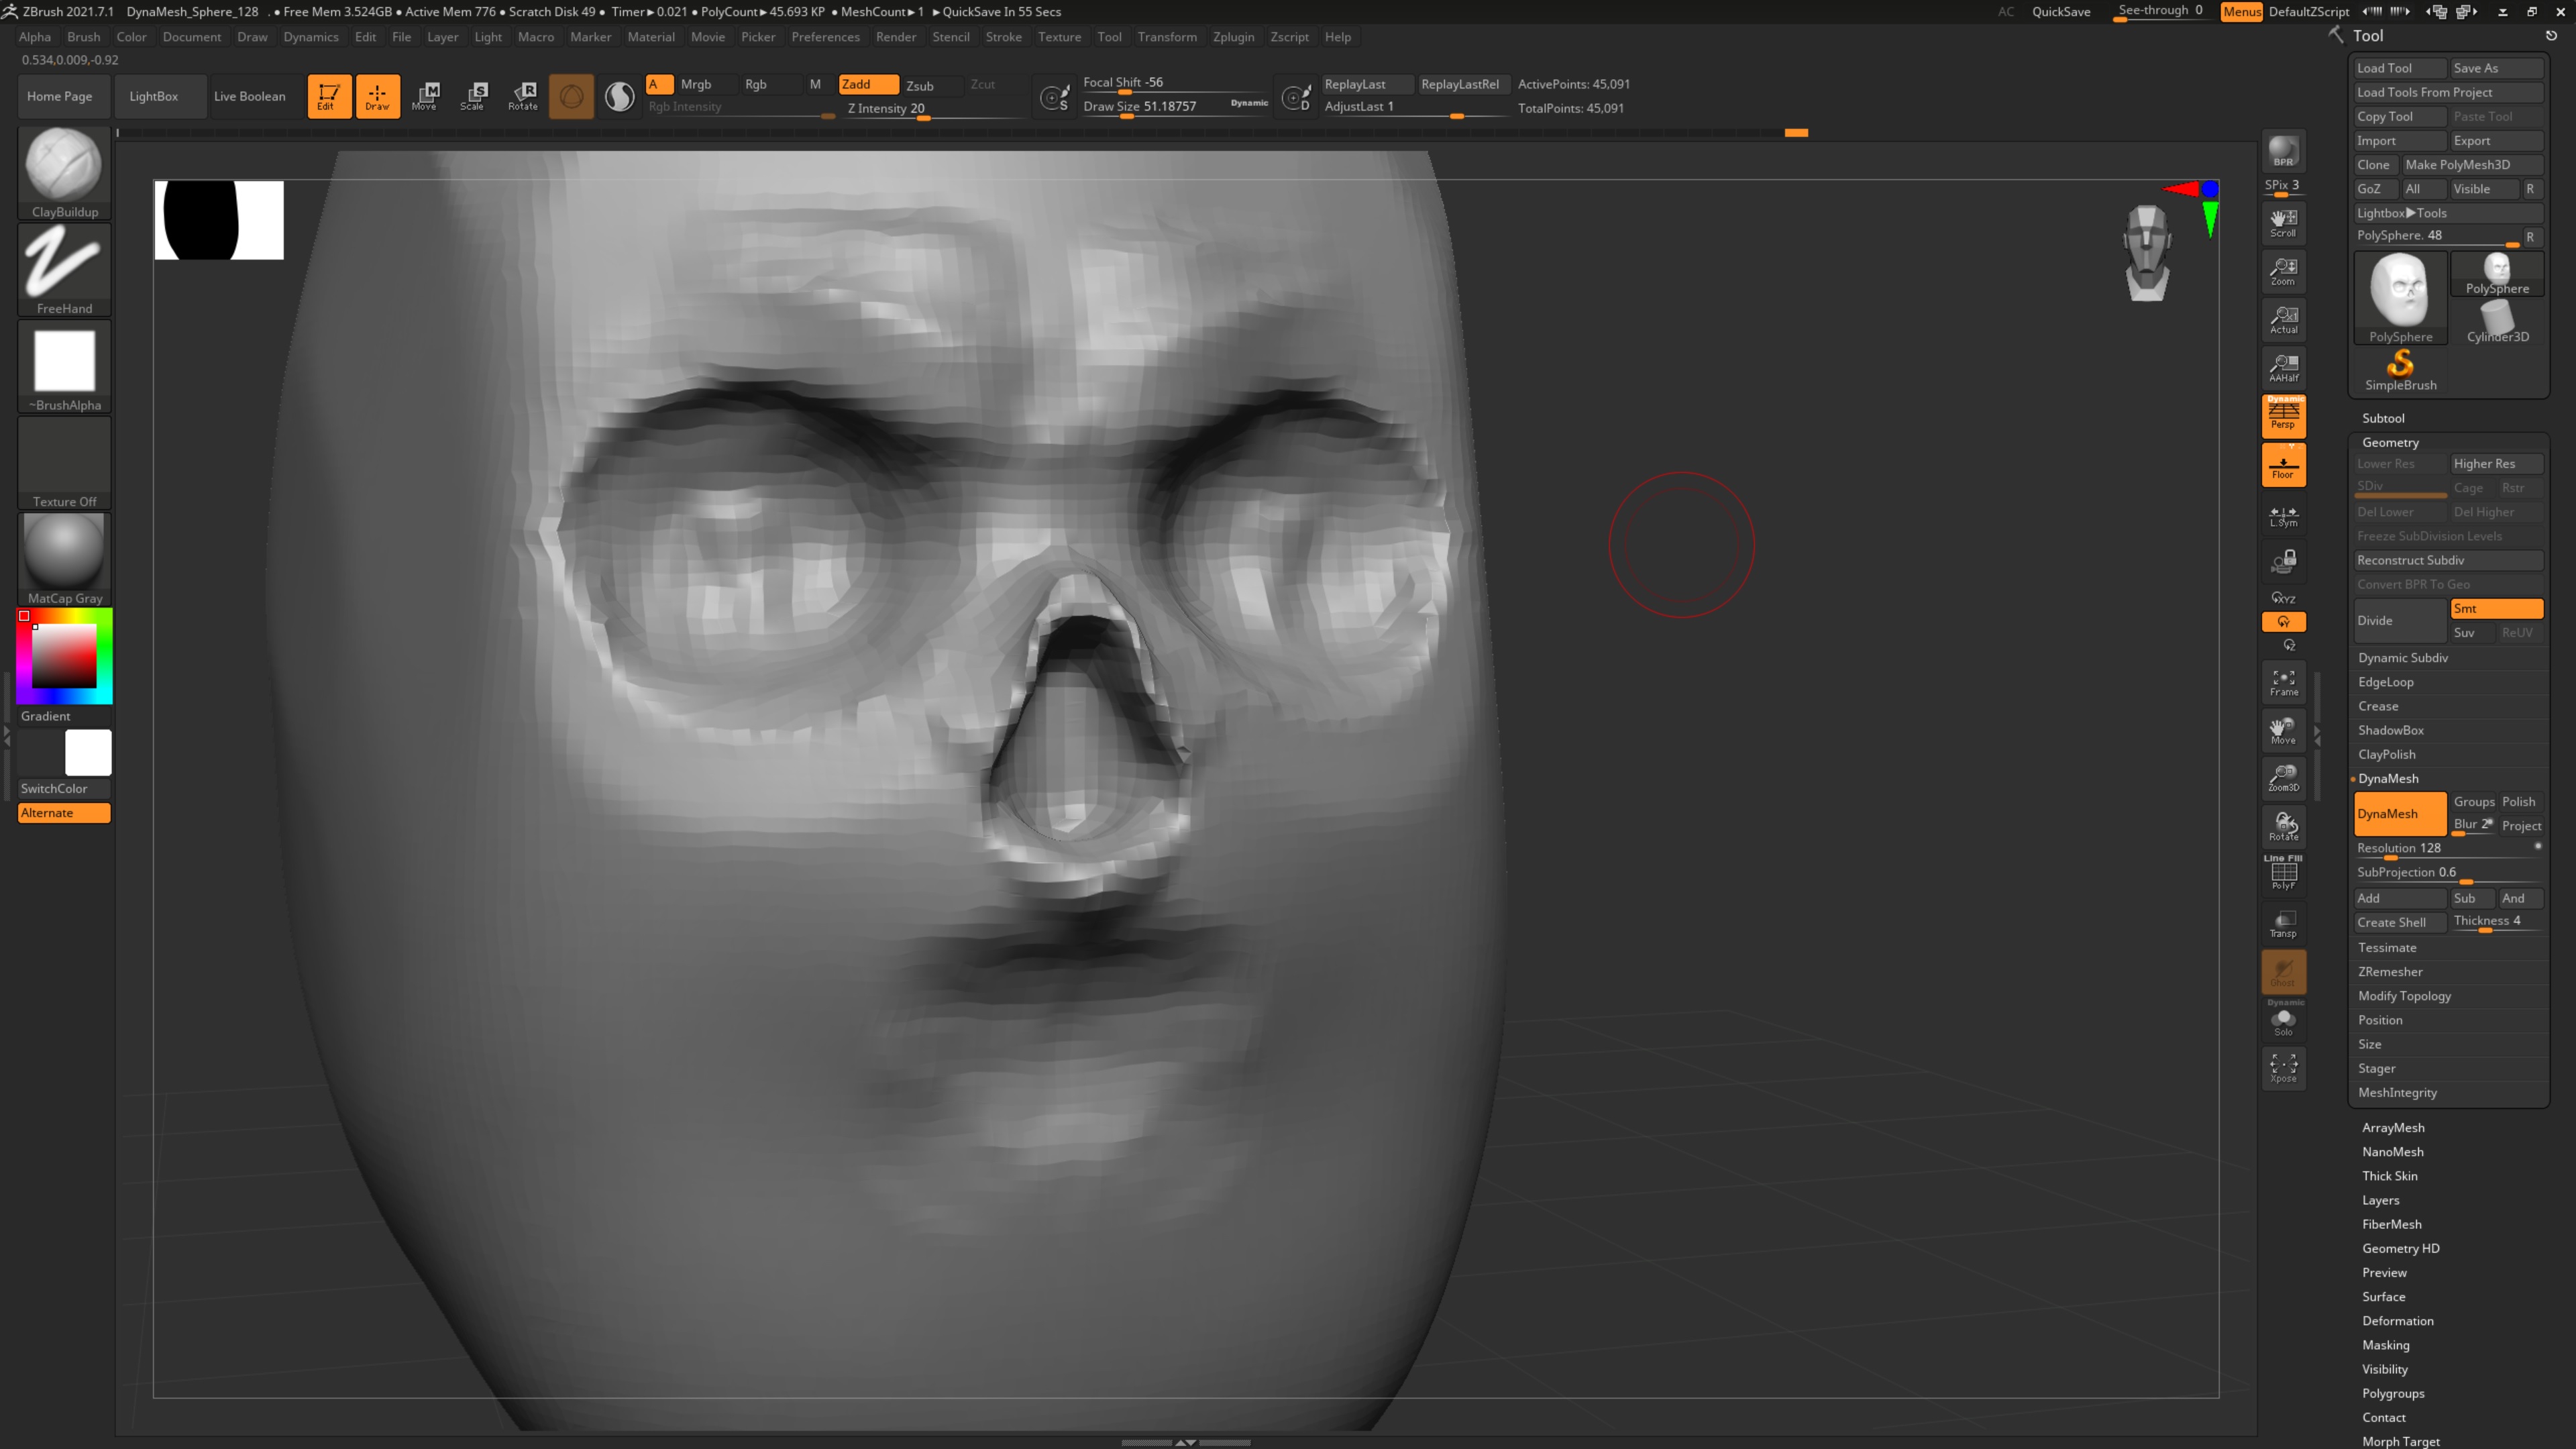Screen dimensions: 2576x1449
Task: Select the Rotate transform tool
Action: (x=523, y=96)
